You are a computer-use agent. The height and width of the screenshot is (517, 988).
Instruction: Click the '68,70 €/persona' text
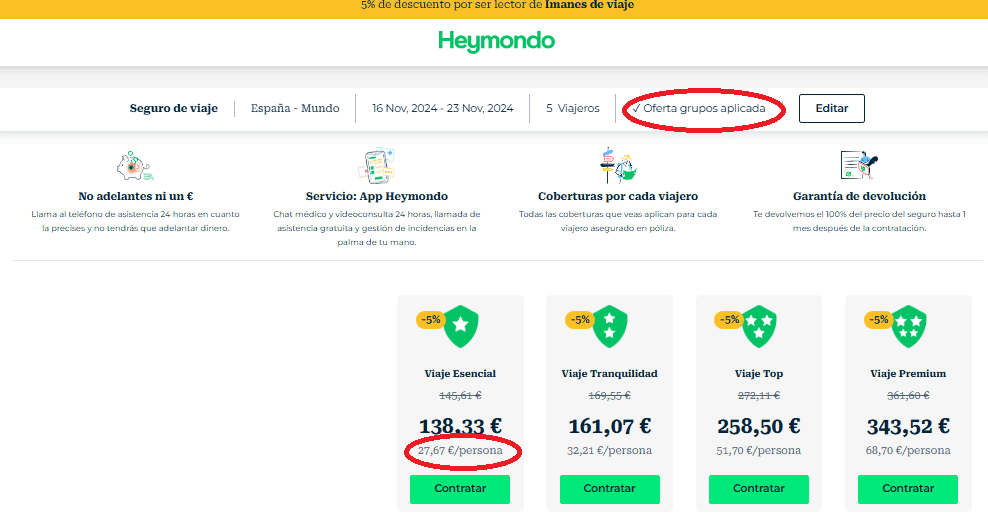click(x=908, y=450)
